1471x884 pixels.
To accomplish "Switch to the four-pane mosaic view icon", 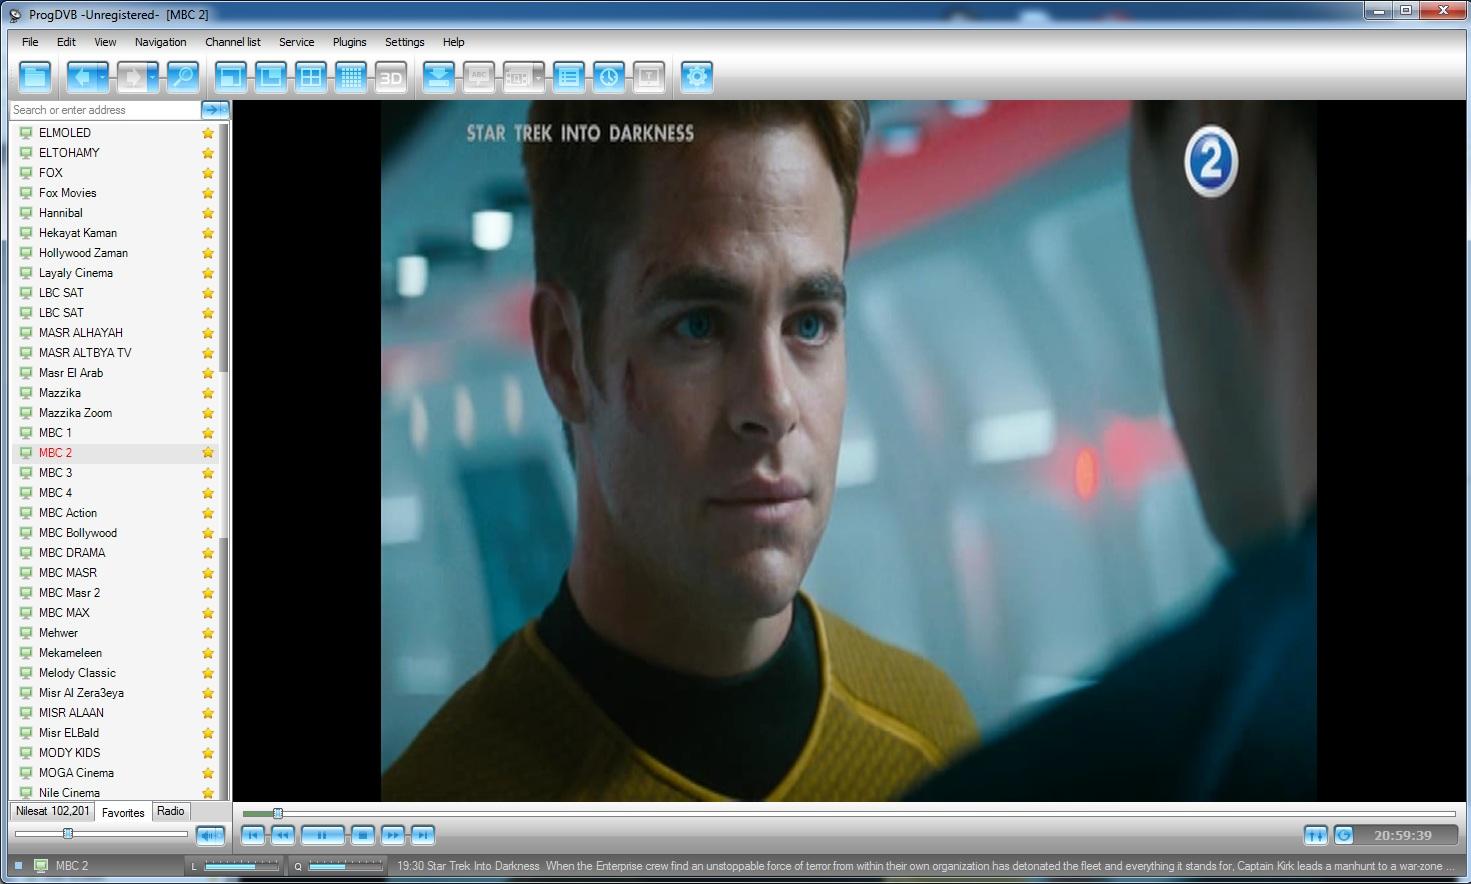I will pyautogui.click(x=311, y=77).
